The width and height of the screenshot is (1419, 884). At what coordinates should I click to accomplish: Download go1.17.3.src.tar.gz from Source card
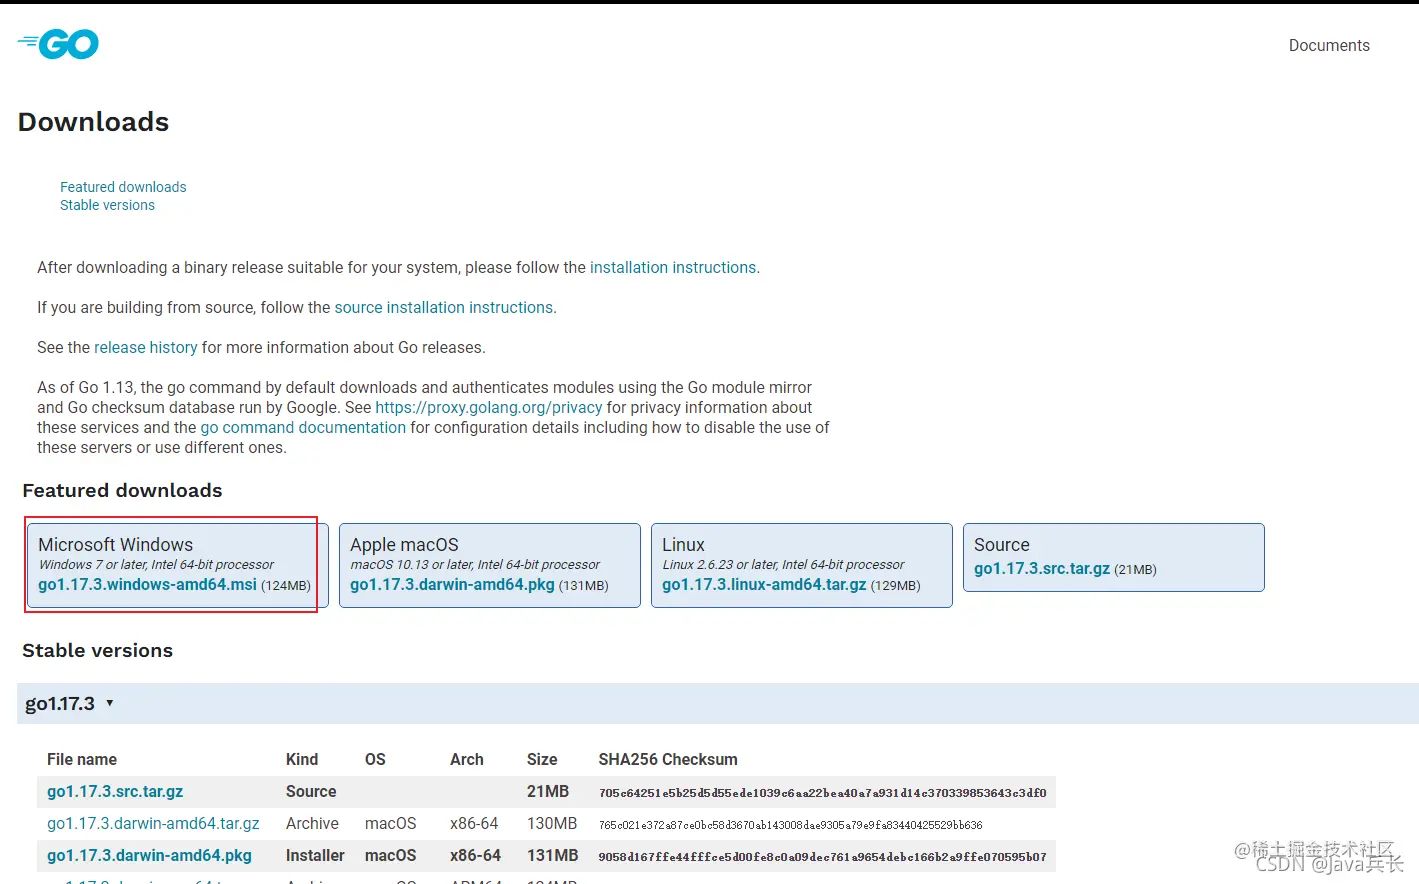[x=1042, y=568]
